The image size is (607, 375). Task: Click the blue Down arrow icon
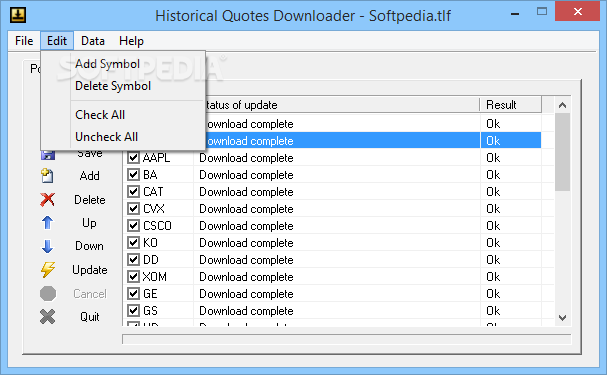pyautogui.click(x=47, y=246)
